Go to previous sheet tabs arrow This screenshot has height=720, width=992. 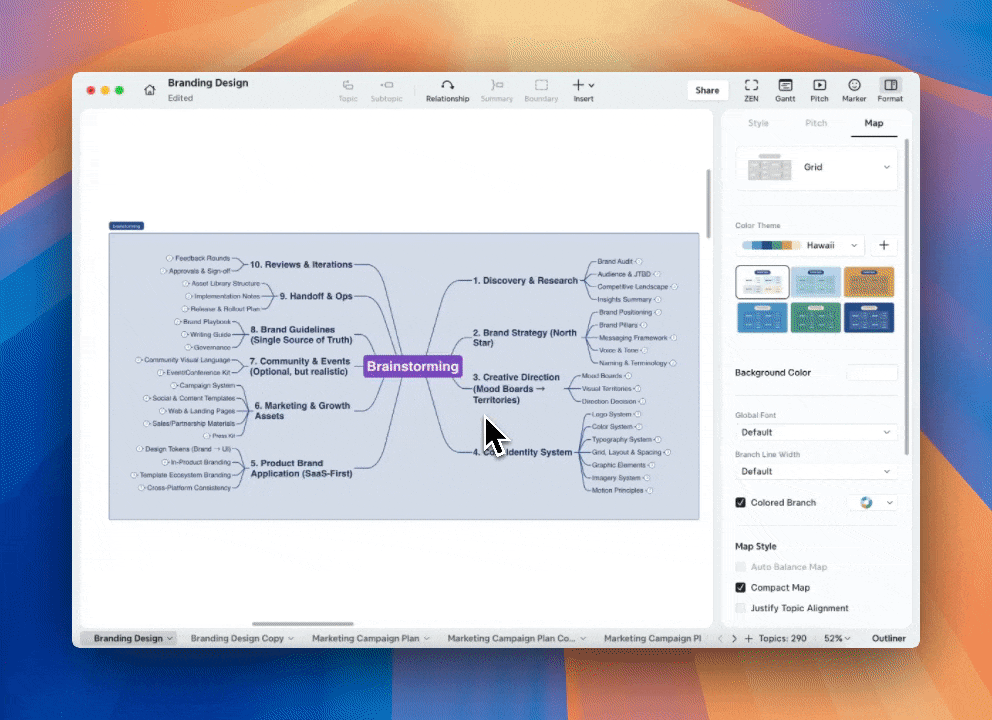coord(720,638)
